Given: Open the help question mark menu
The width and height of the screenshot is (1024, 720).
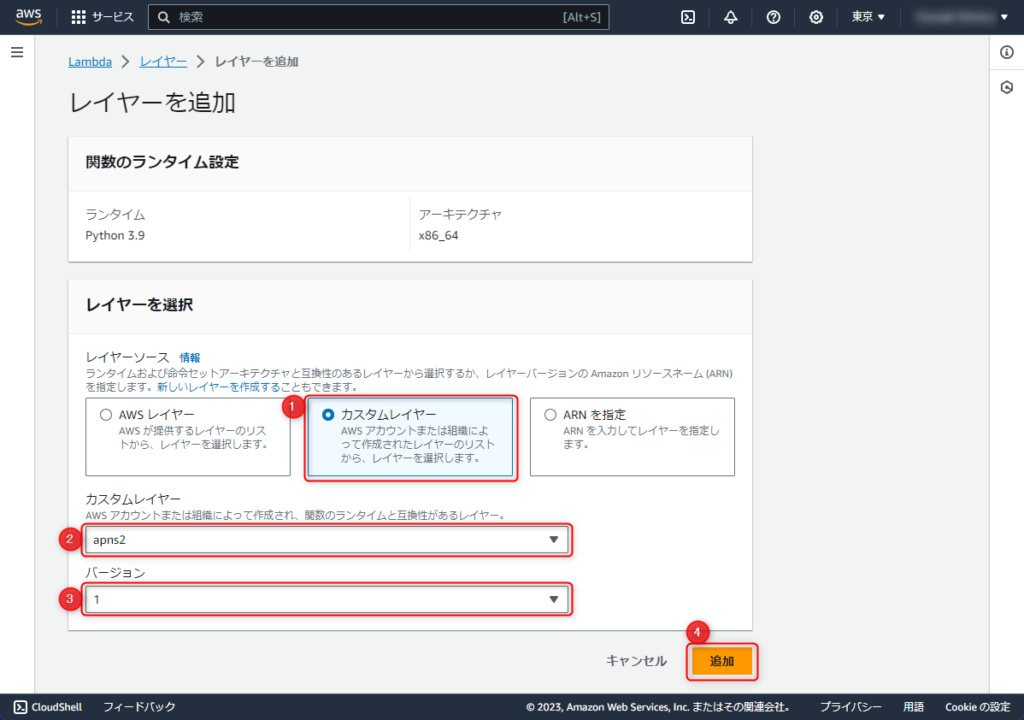Looking at the screenshot, I should [x=773, y=17].
